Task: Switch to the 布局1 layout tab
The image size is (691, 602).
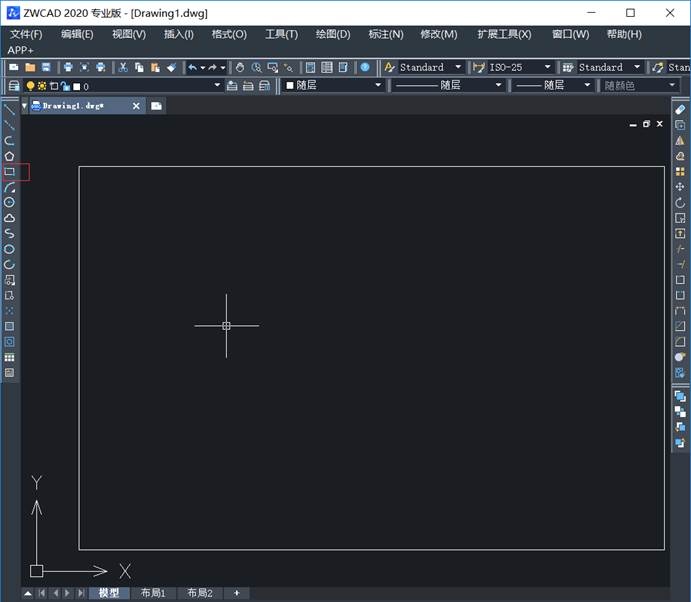Action: [x=153, y=593]
